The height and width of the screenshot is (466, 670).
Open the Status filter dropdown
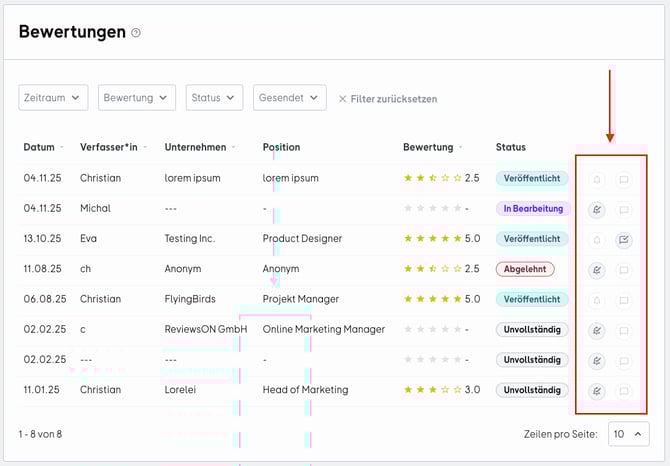(x=214, y=98)
